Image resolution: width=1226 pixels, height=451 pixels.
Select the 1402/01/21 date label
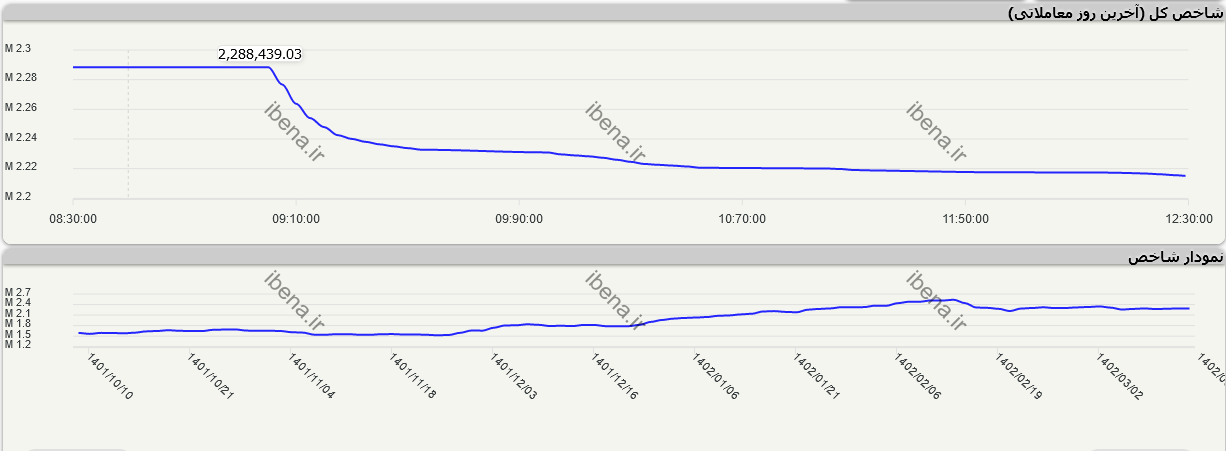(x=817, y=376)
